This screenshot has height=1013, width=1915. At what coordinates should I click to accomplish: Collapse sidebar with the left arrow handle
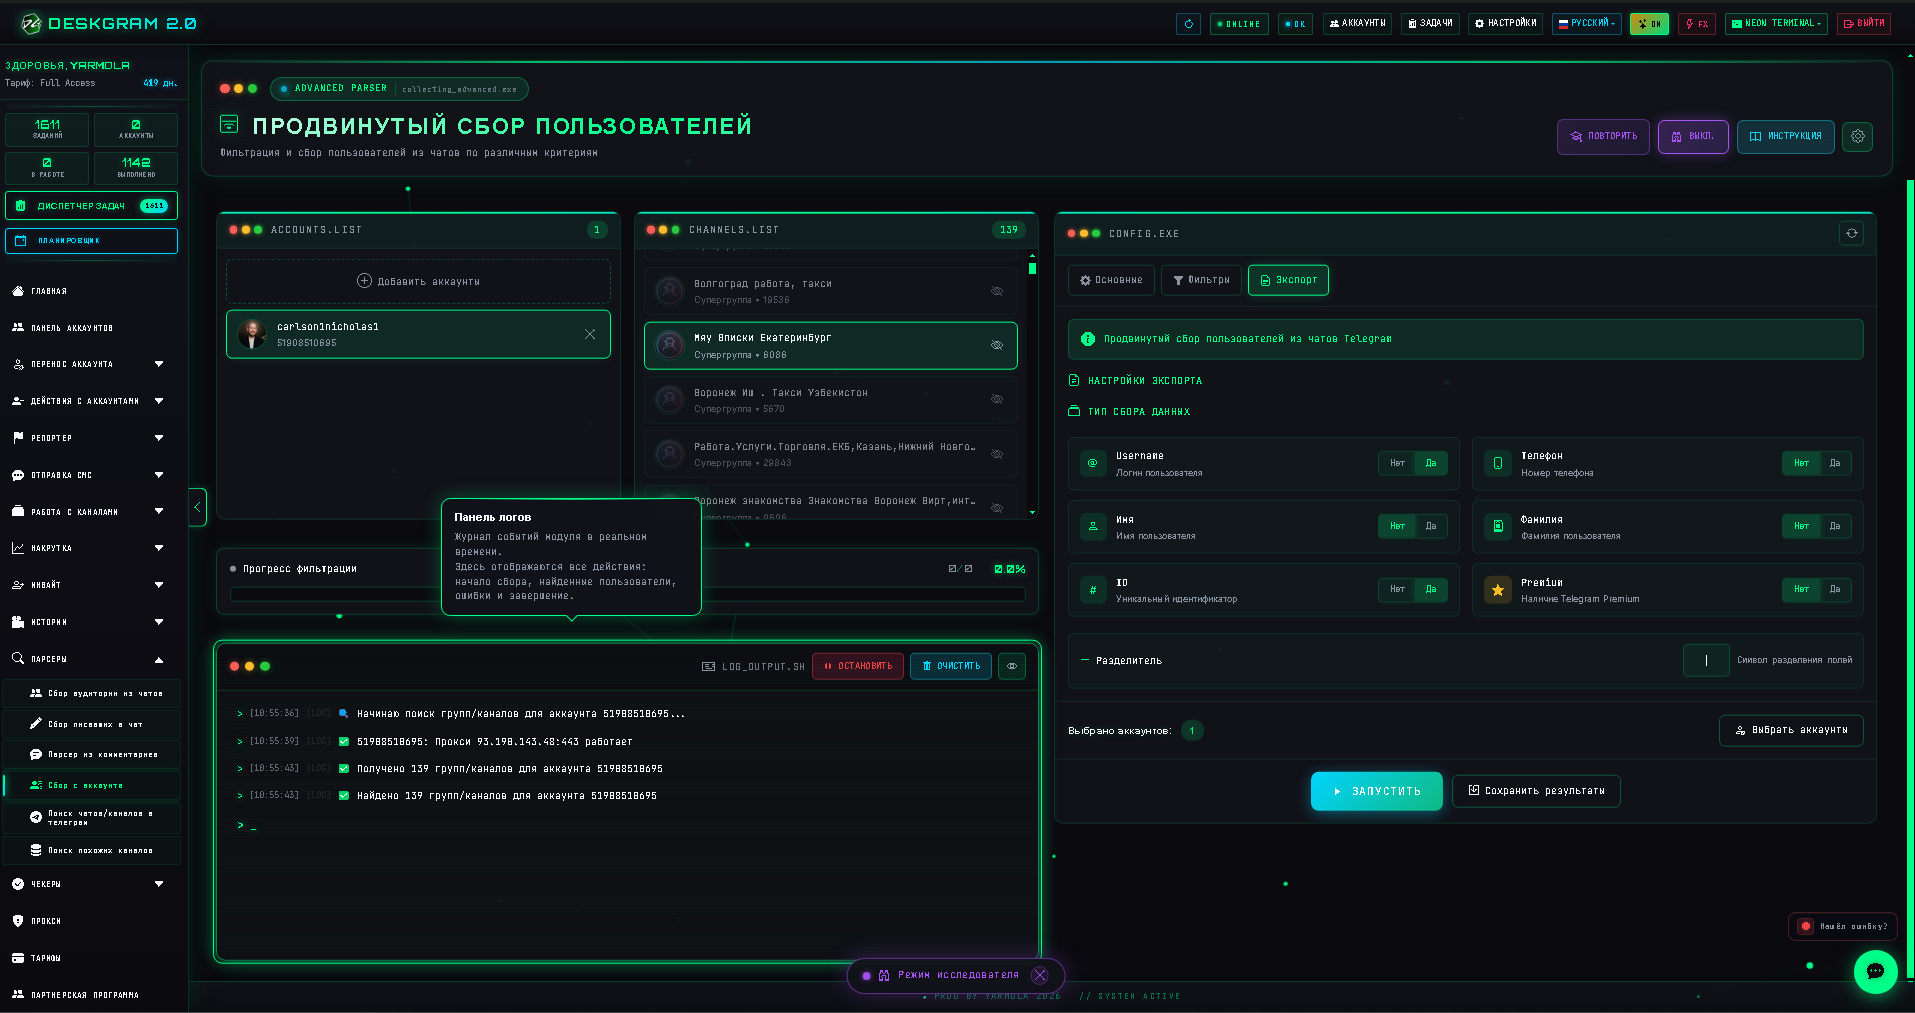[x=198, y=507]
